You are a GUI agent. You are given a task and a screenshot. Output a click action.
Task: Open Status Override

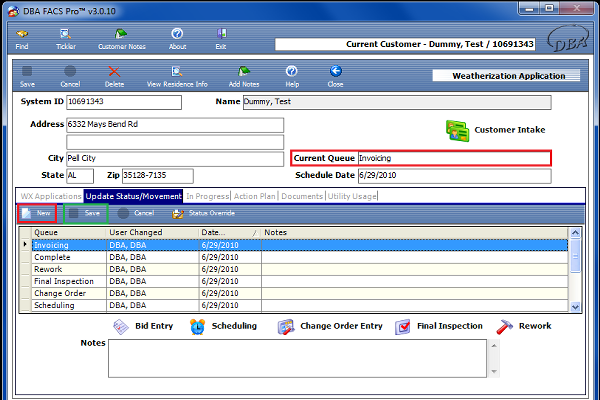[x=203, y=213]
